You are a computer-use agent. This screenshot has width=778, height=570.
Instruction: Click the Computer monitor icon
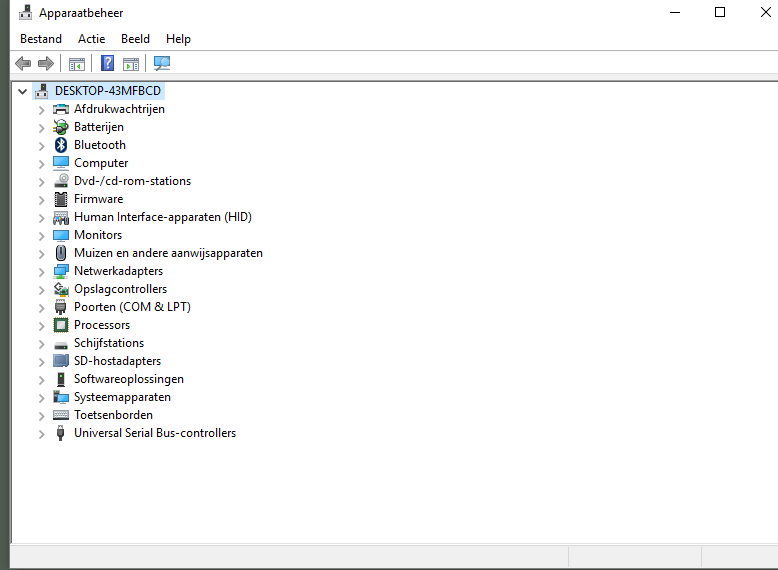tap(61, 163)
